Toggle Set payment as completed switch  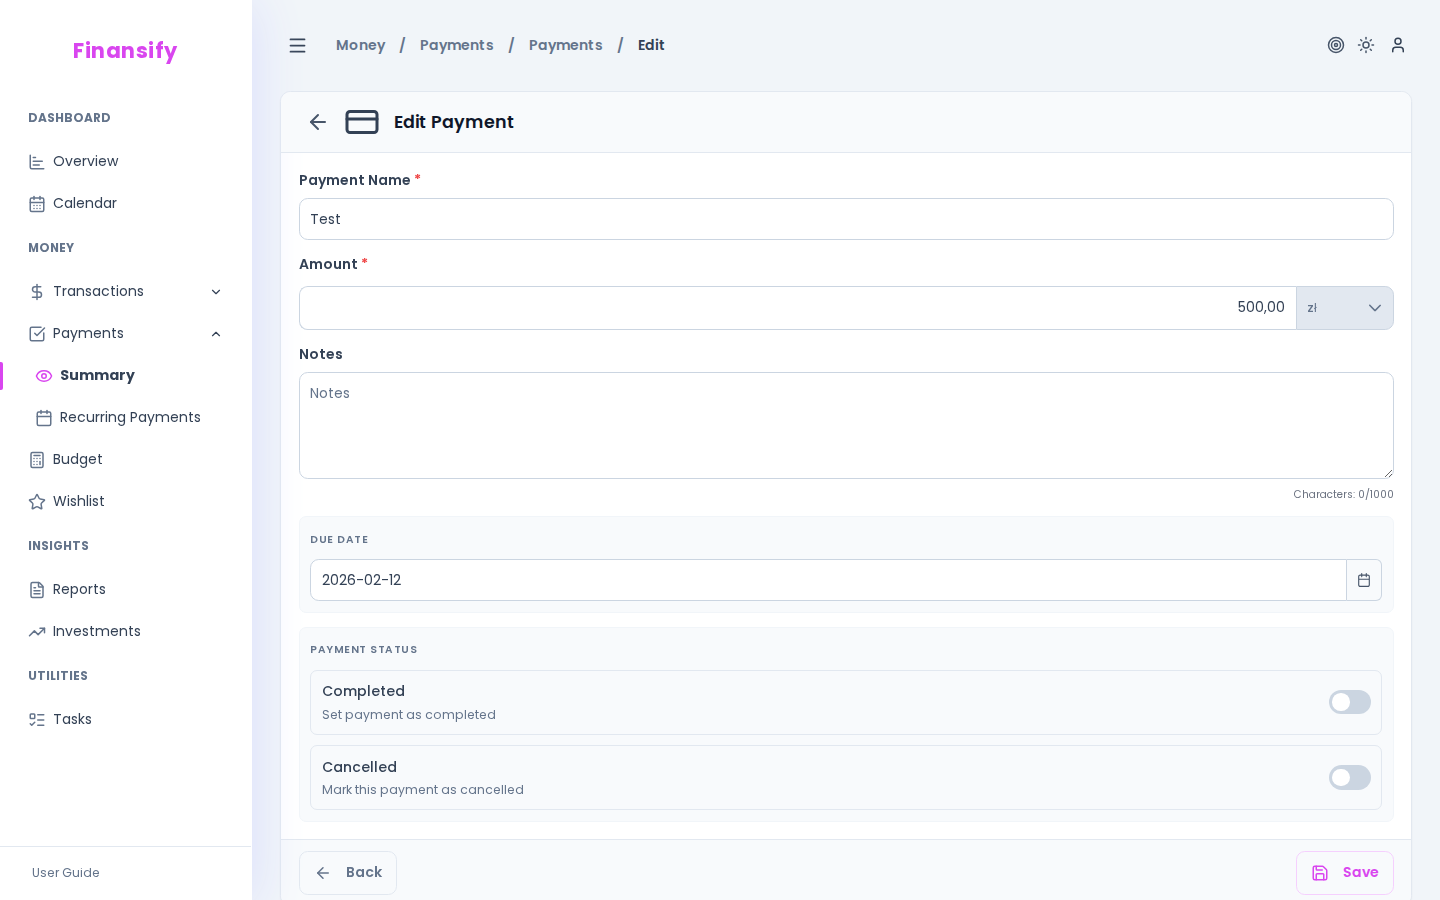pyautogui.click(x=1350, y=702)
